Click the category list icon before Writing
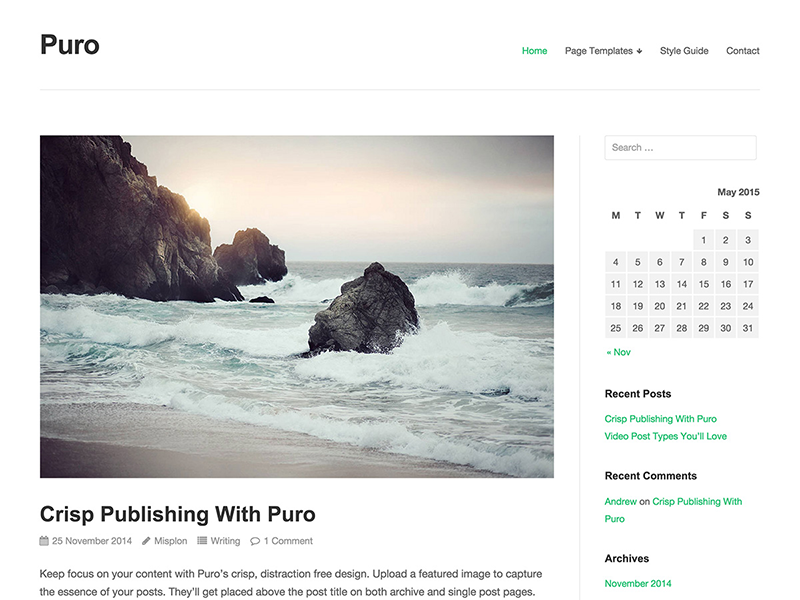Screen dimensions: 800x600 coord(203,541)
